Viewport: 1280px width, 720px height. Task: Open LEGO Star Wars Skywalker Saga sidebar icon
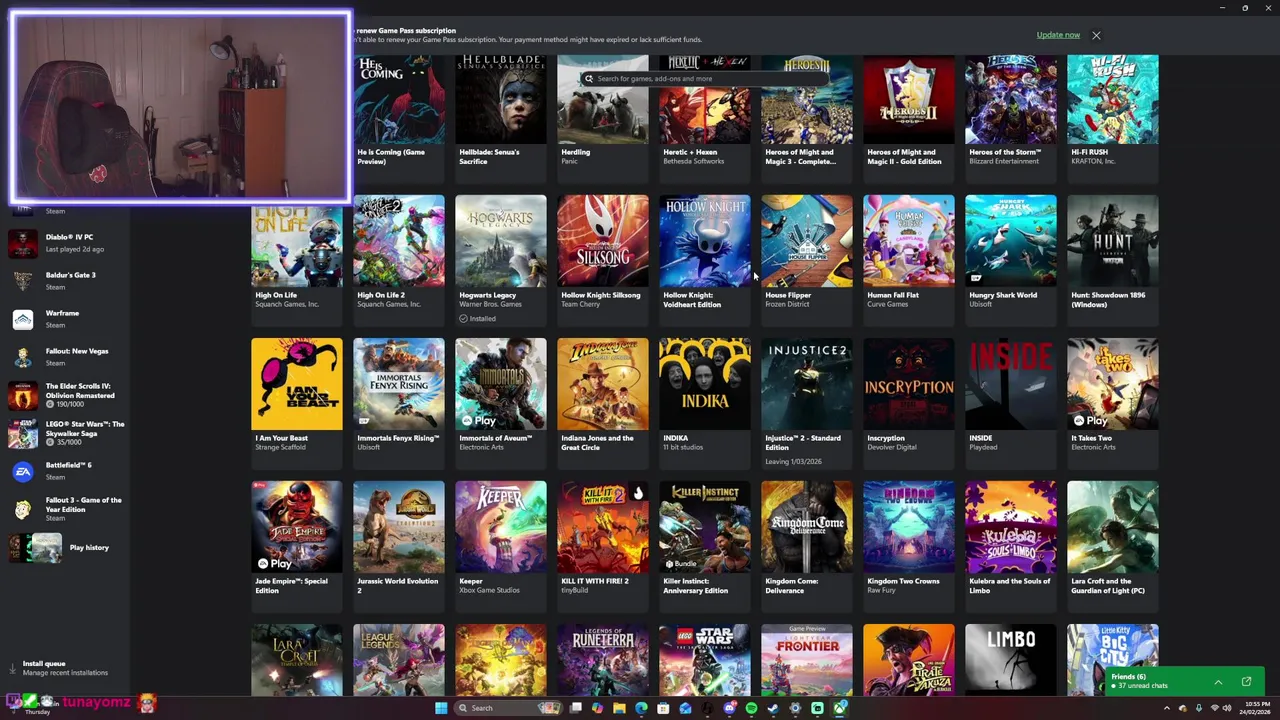click(x=23, y=433)
